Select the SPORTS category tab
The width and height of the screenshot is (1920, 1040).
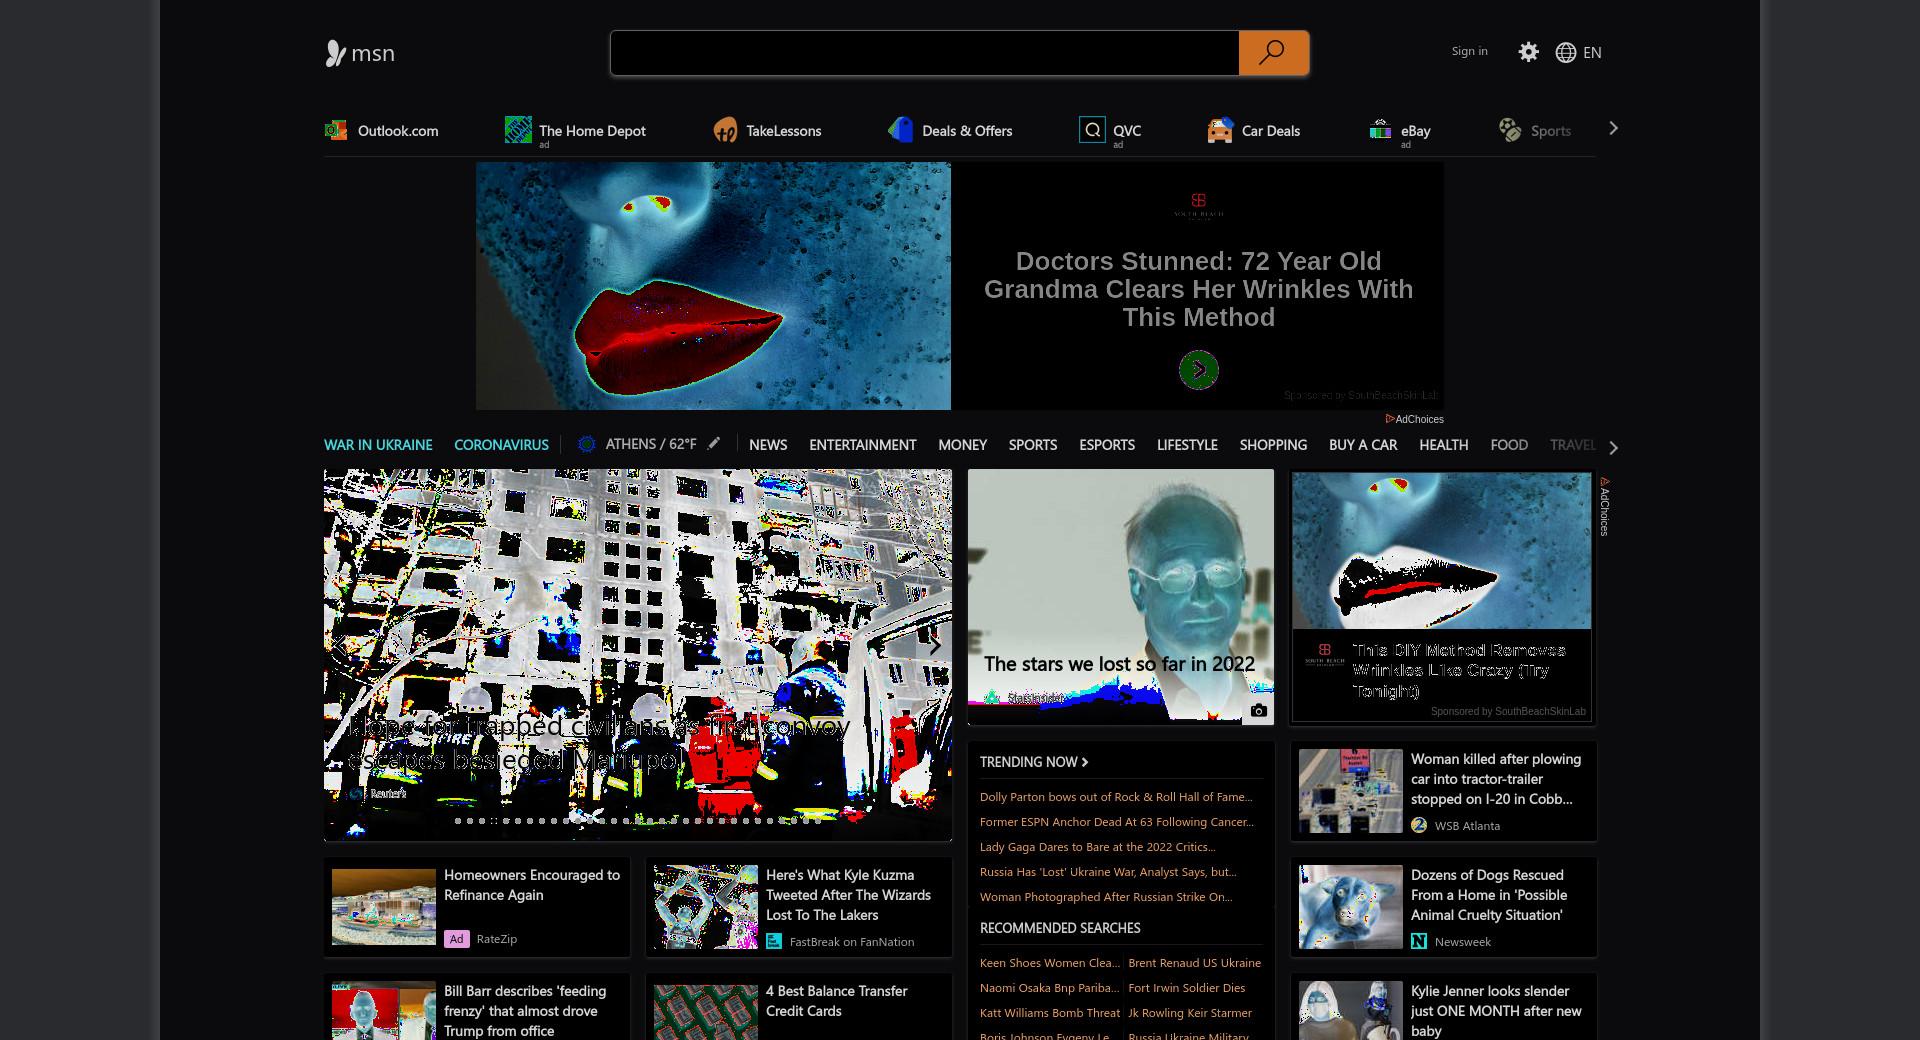[x=1033, y=445]
